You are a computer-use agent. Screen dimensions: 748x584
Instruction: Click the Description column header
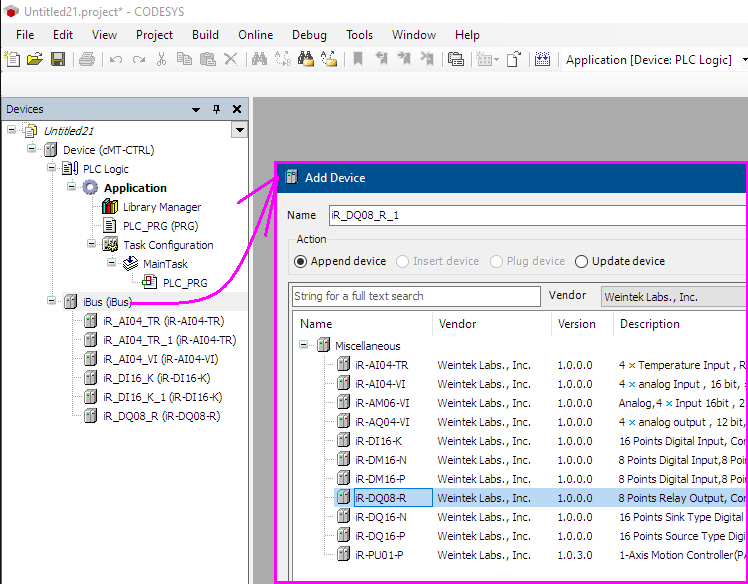coord(680,324)
